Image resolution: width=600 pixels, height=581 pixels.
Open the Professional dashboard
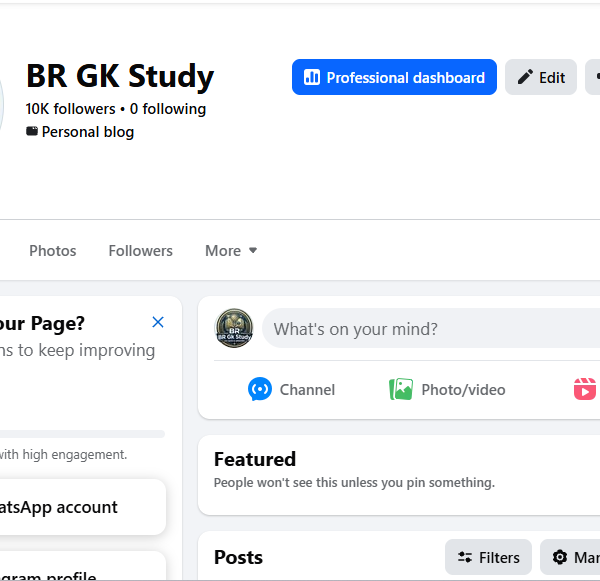point(394,77)
